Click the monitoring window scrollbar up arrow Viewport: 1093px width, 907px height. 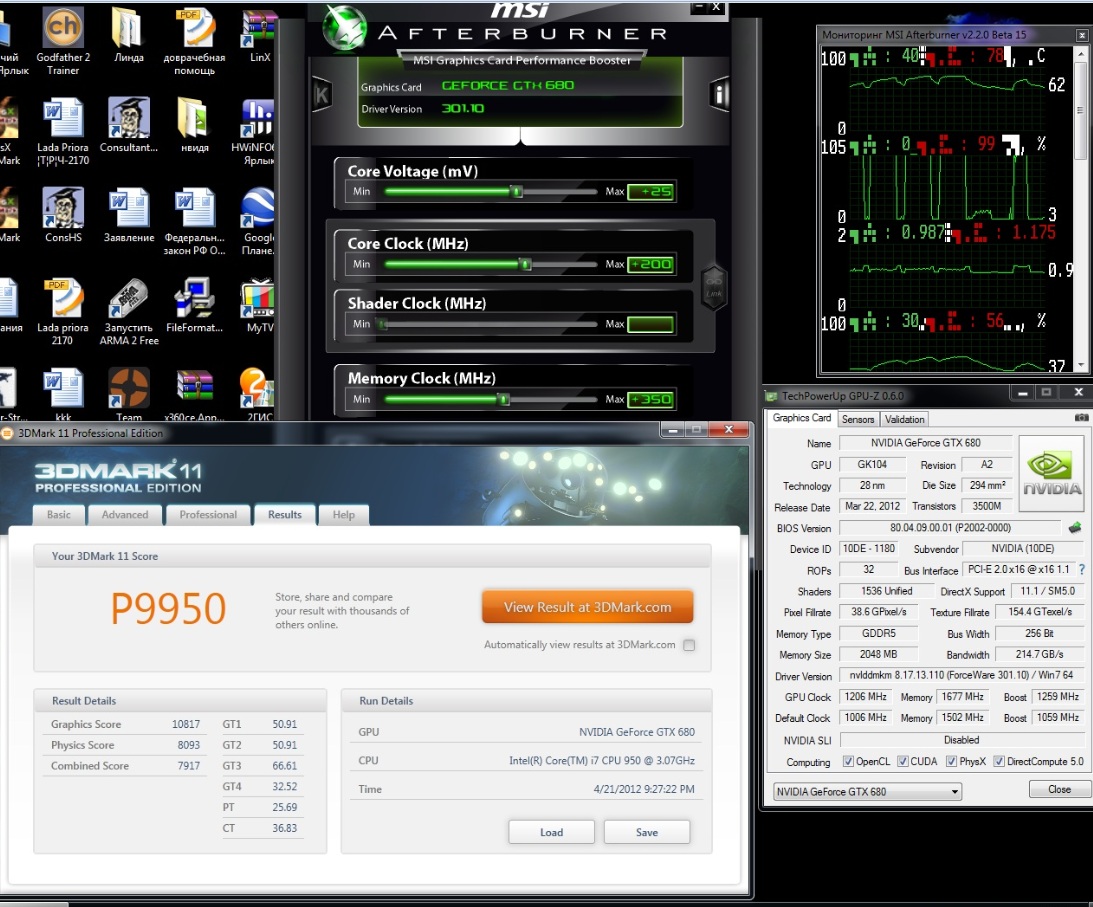(1081, 53)
